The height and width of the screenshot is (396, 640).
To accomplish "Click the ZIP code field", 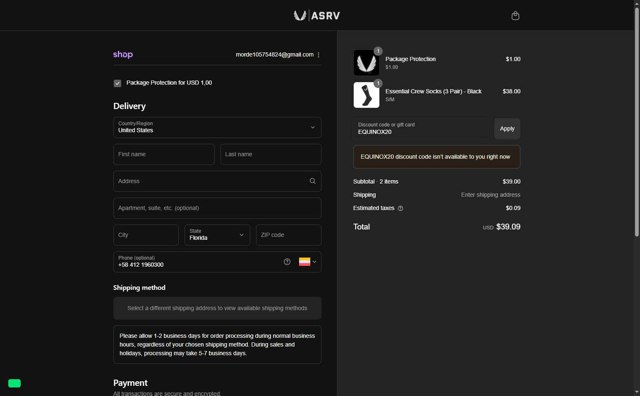I will (289, 235).
